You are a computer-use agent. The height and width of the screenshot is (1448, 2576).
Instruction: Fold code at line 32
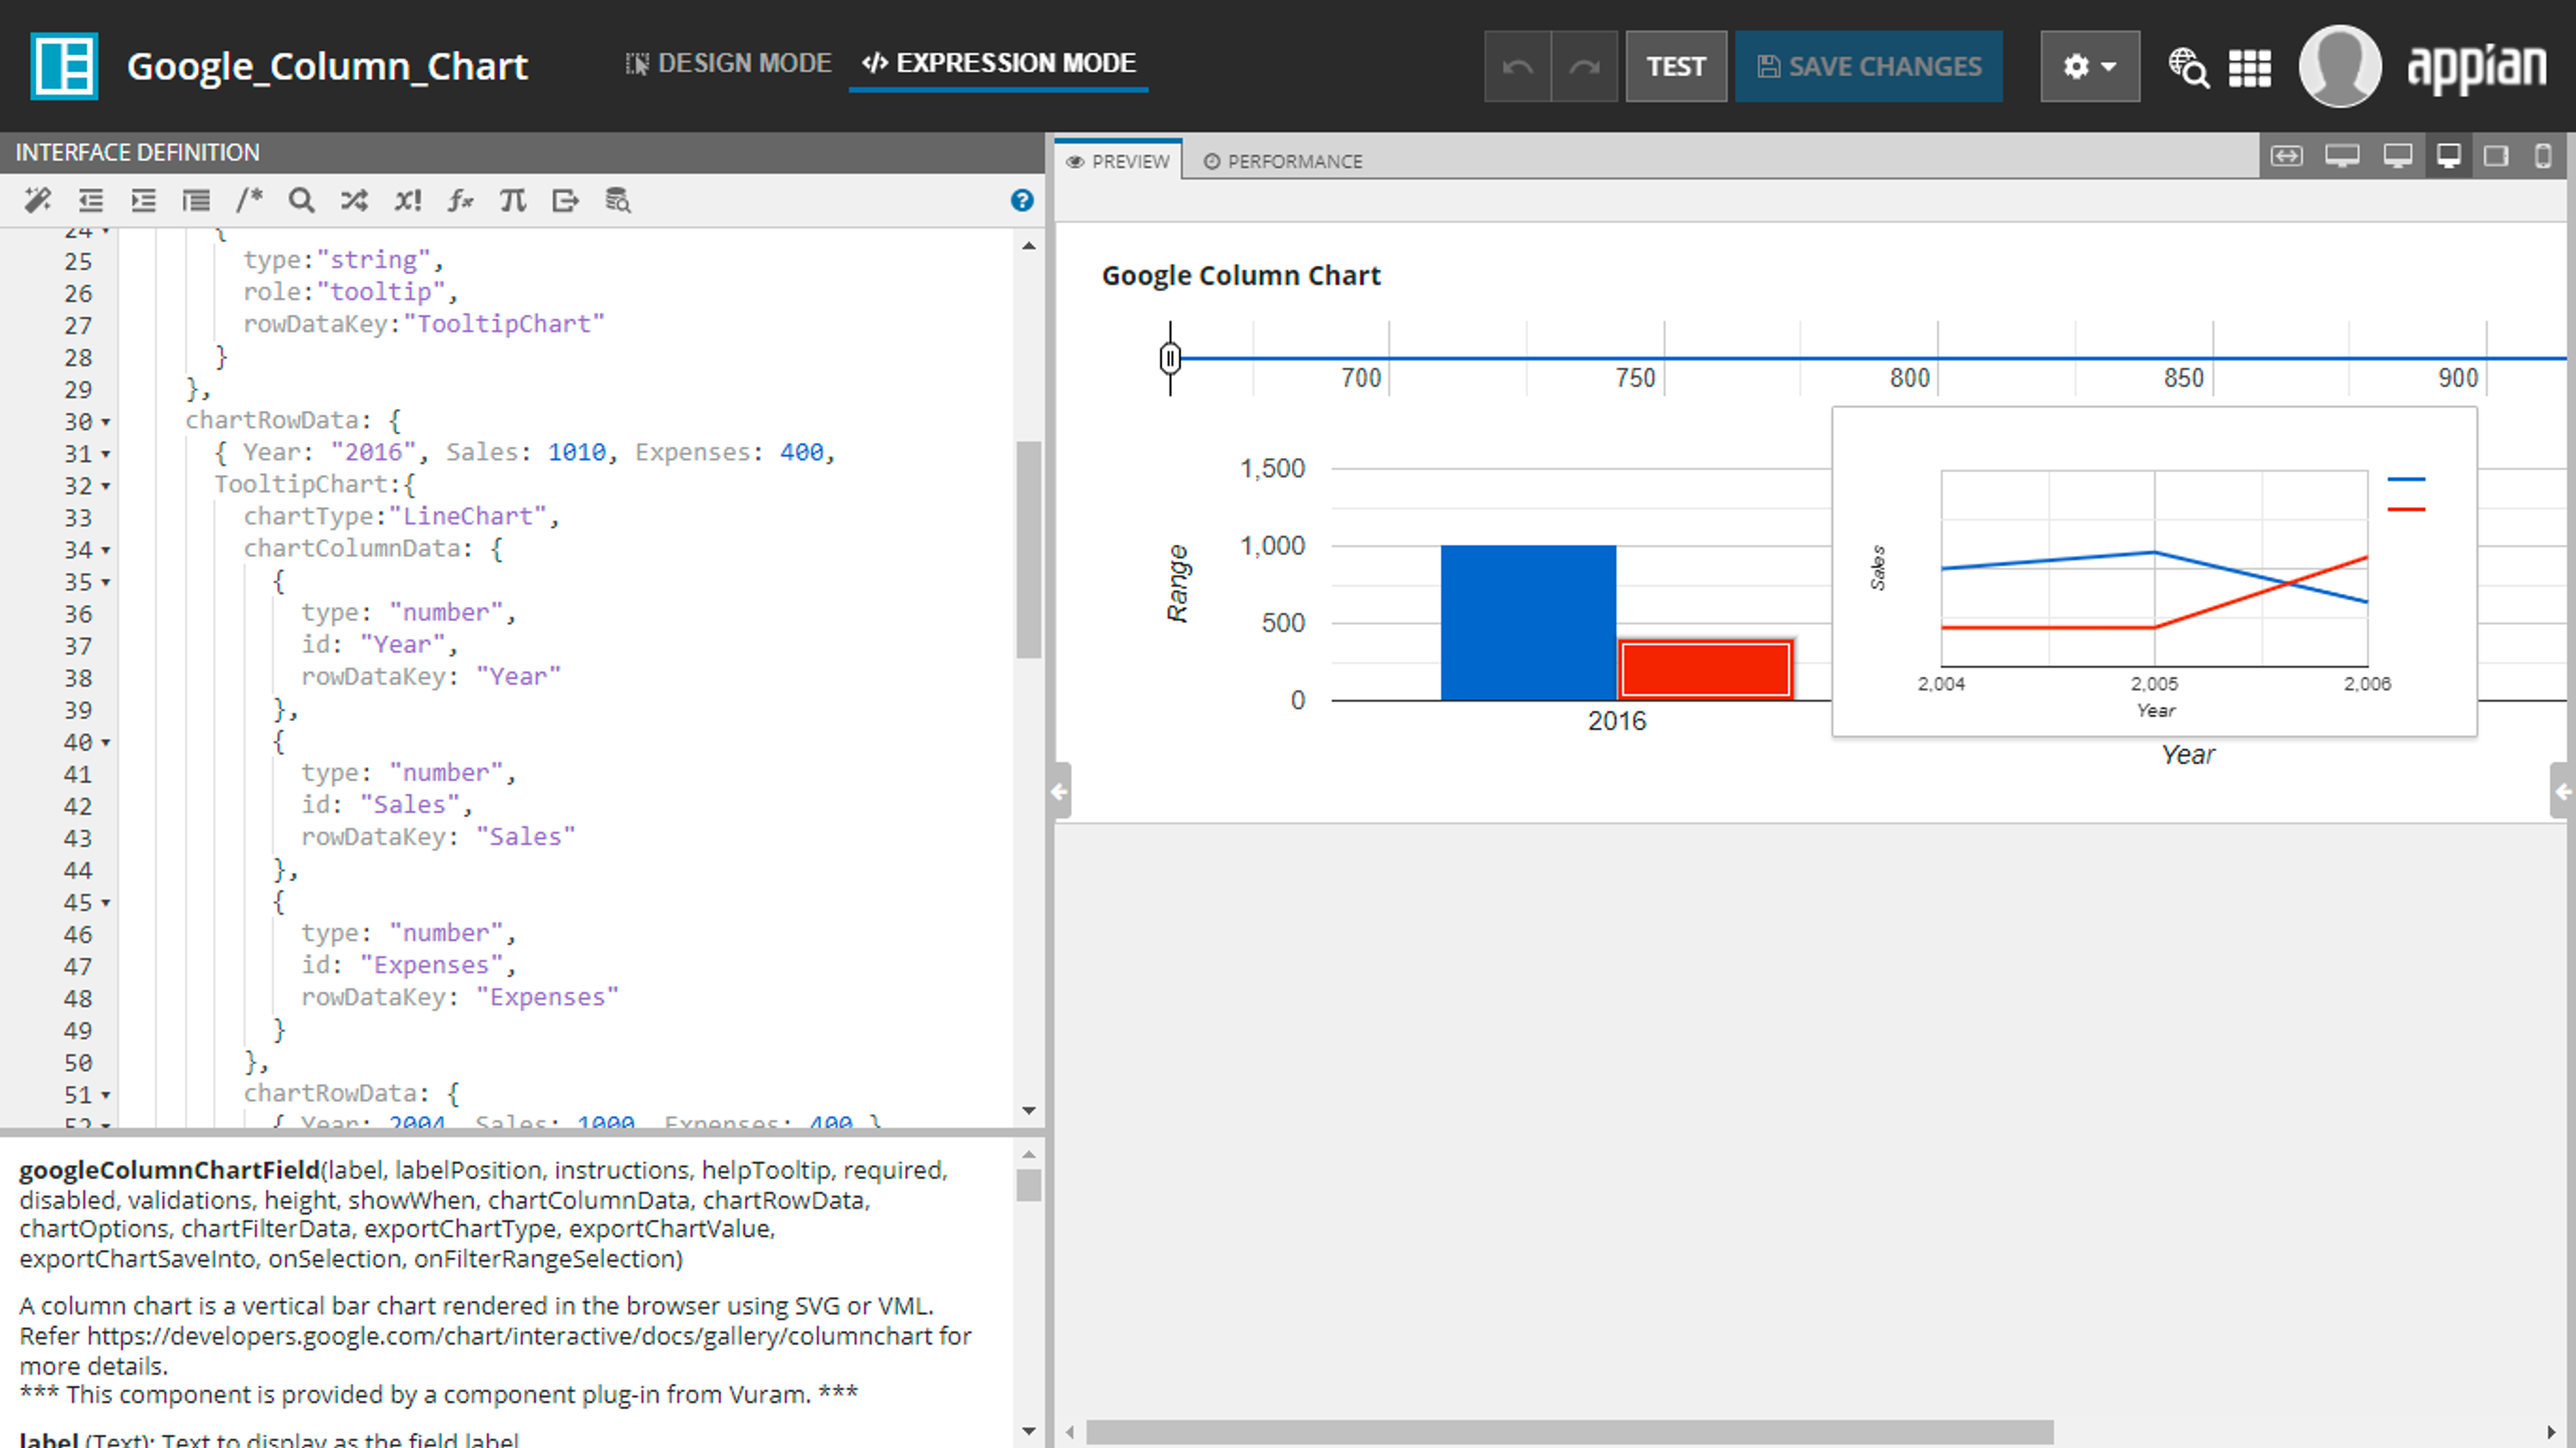[x=105, y=486]
